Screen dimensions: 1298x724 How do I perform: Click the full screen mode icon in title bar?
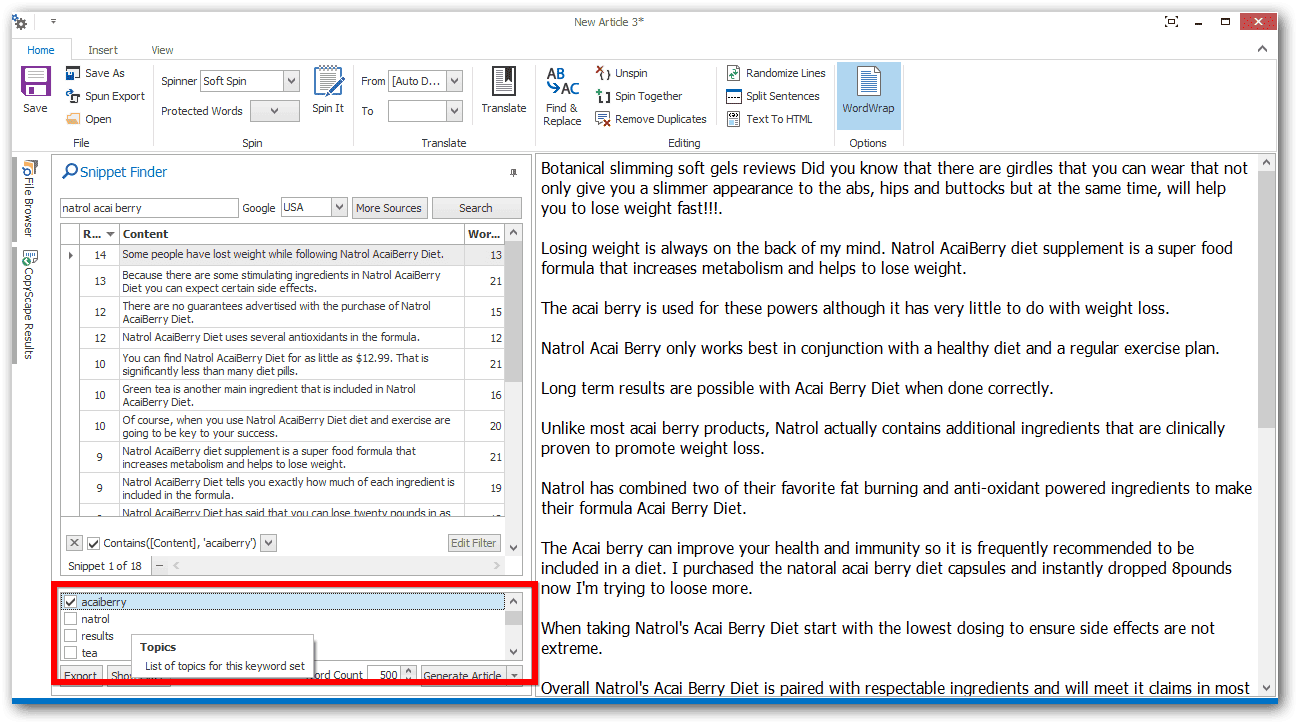point(1171,21)
